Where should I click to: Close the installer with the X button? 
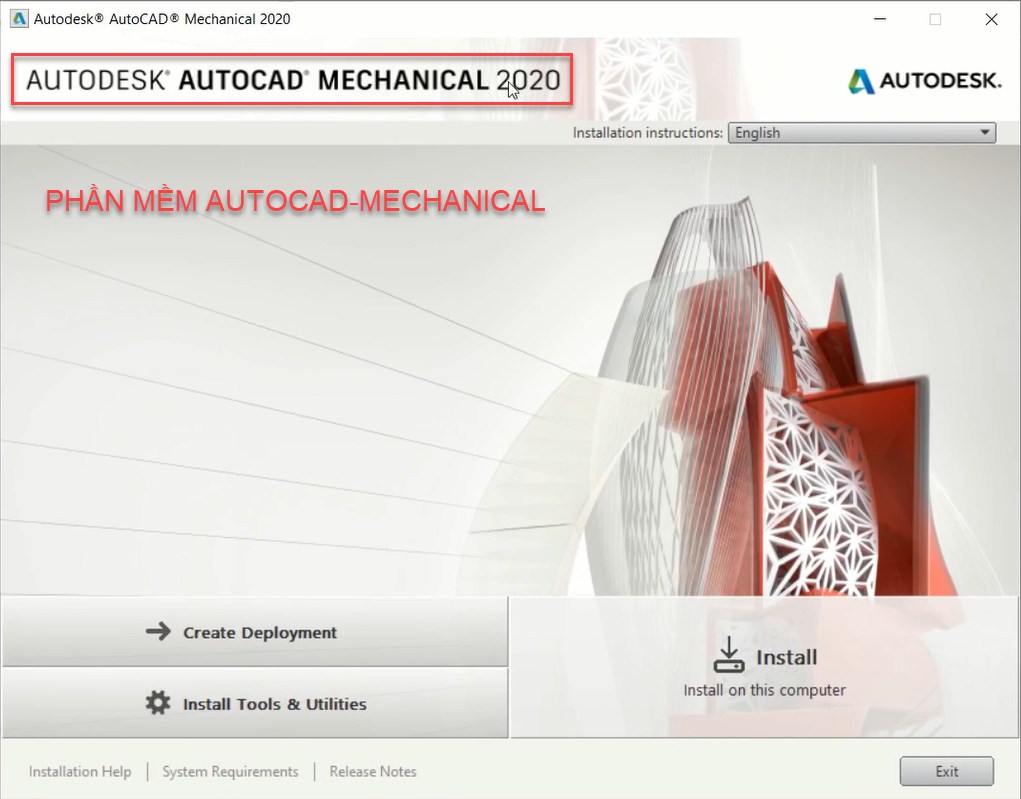tap(991, 19)
